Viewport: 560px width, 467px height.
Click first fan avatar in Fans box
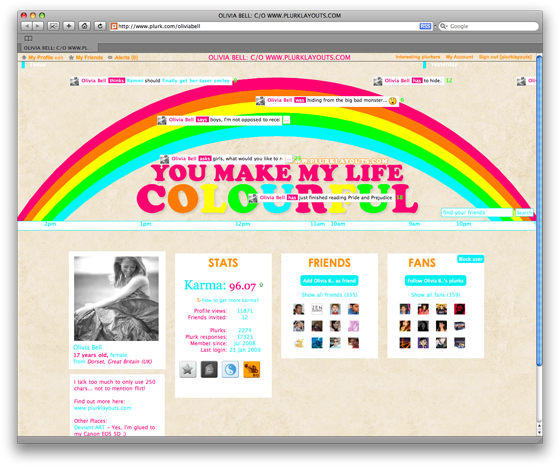tap(405, 309)
